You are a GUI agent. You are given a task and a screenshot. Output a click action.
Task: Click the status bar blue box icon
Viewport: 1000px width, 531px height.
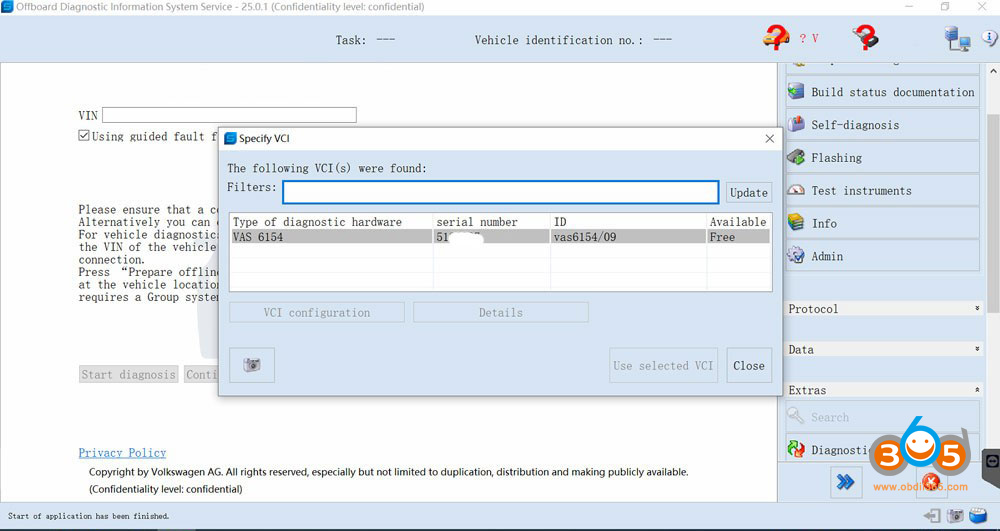[x=978, y=516]
